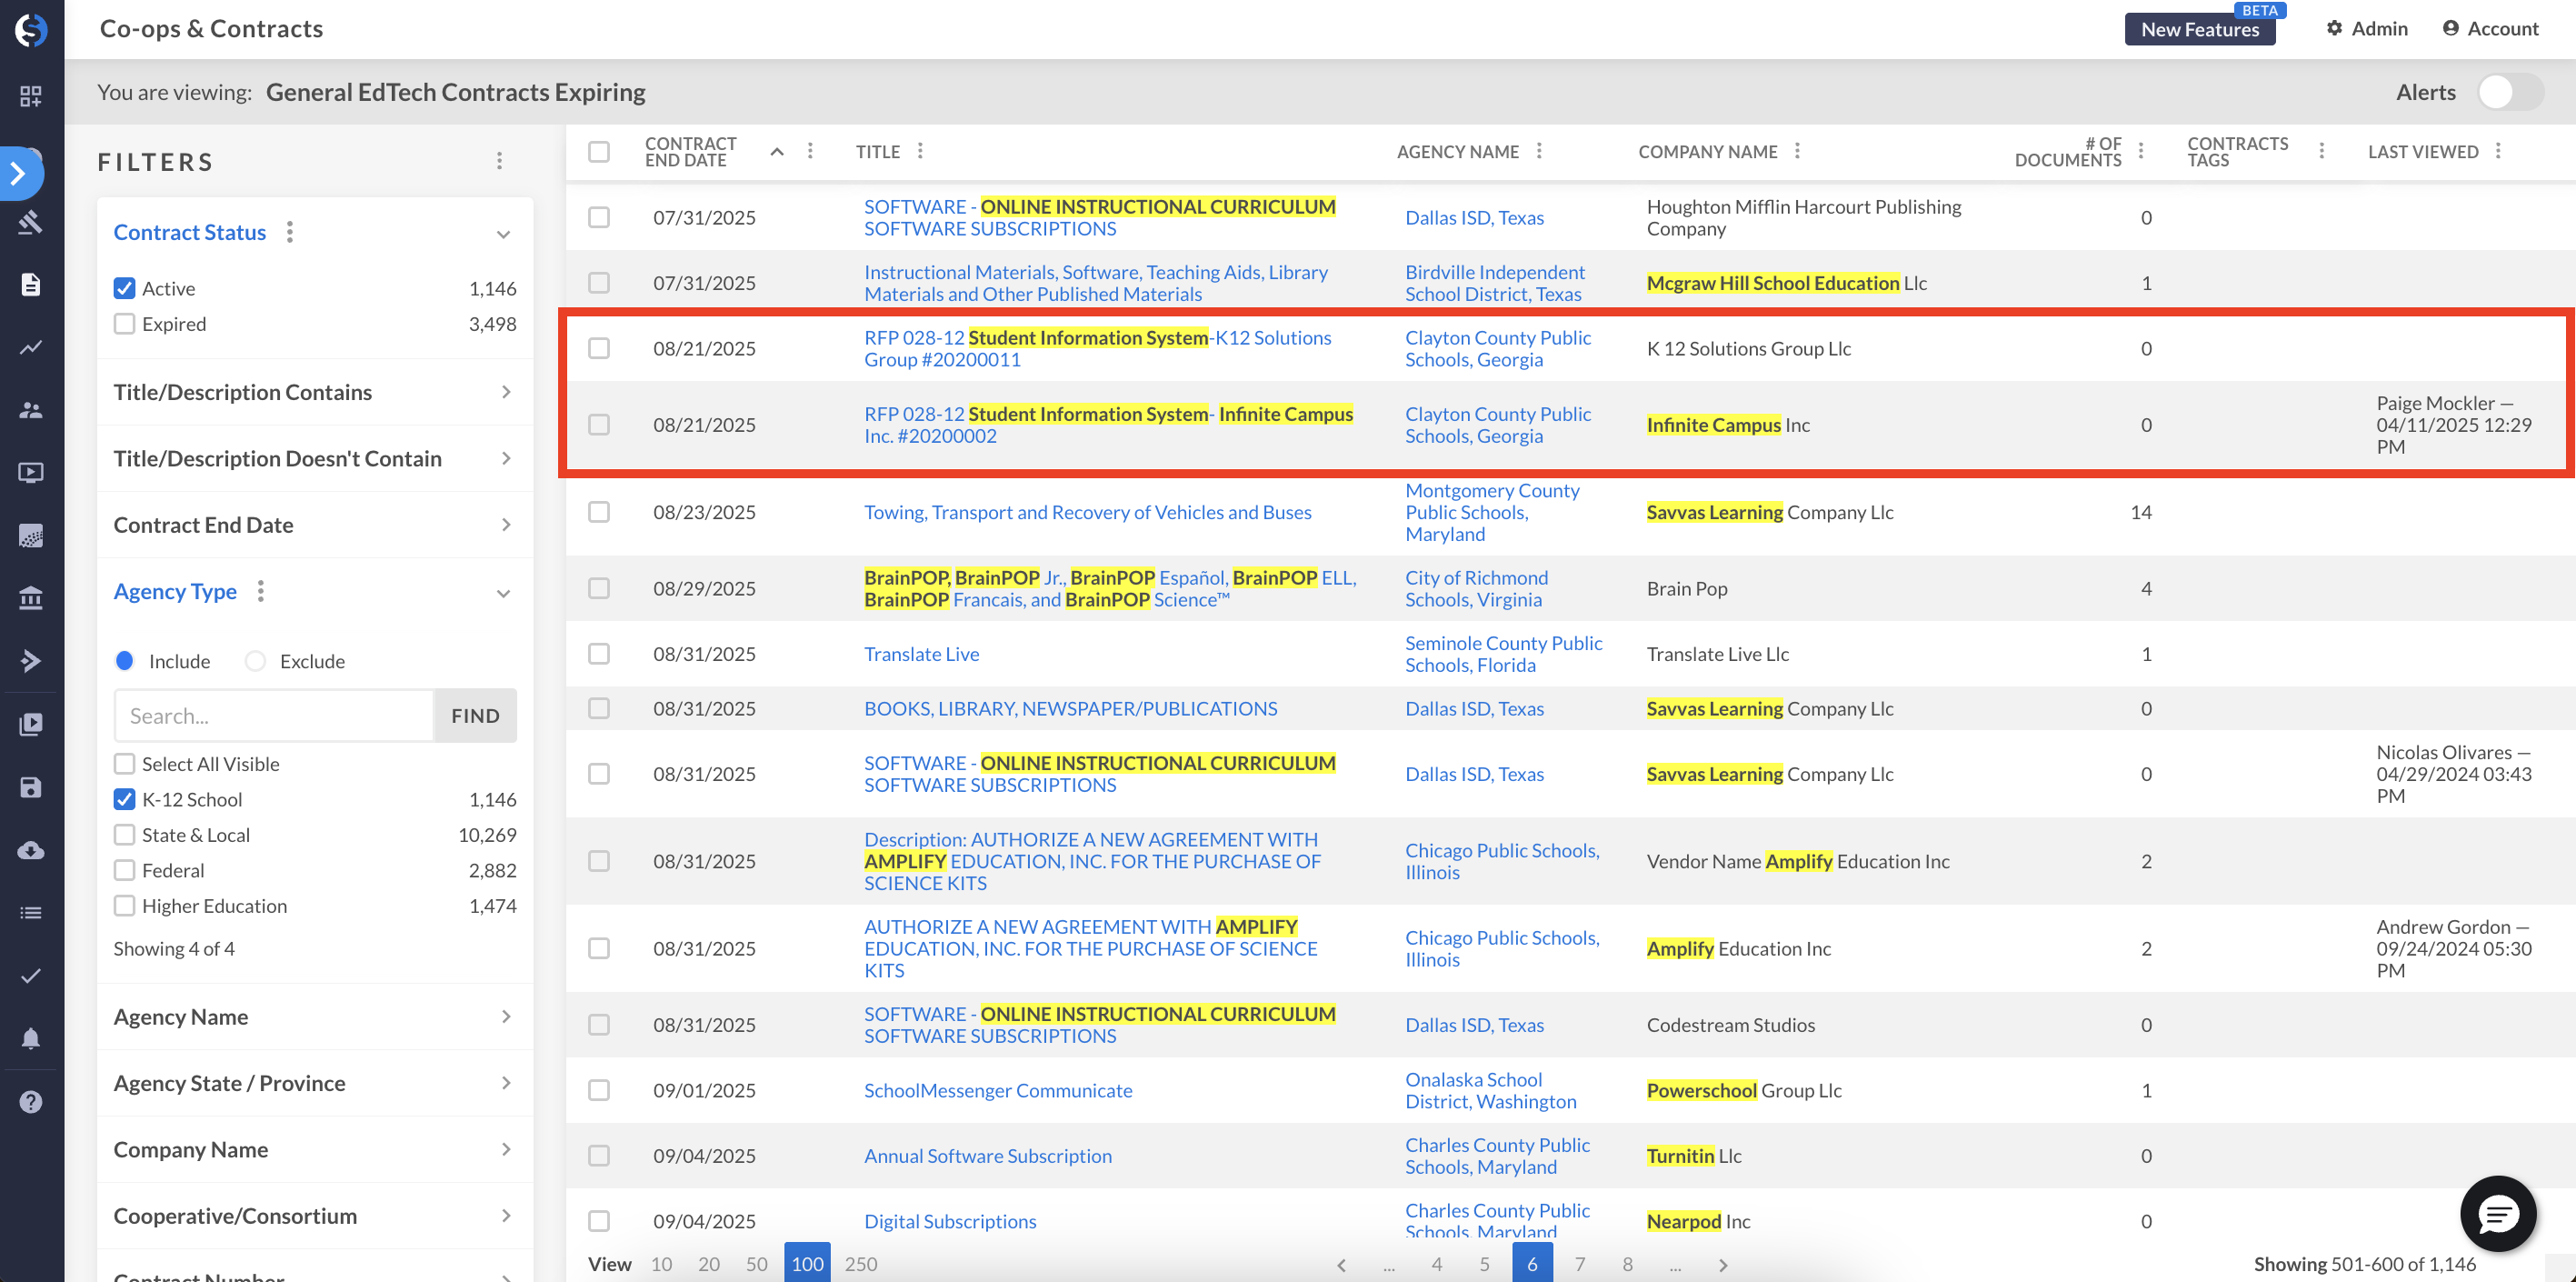Open the Admin menu
2576x1282 pixels.
(x=2366, y=28)
